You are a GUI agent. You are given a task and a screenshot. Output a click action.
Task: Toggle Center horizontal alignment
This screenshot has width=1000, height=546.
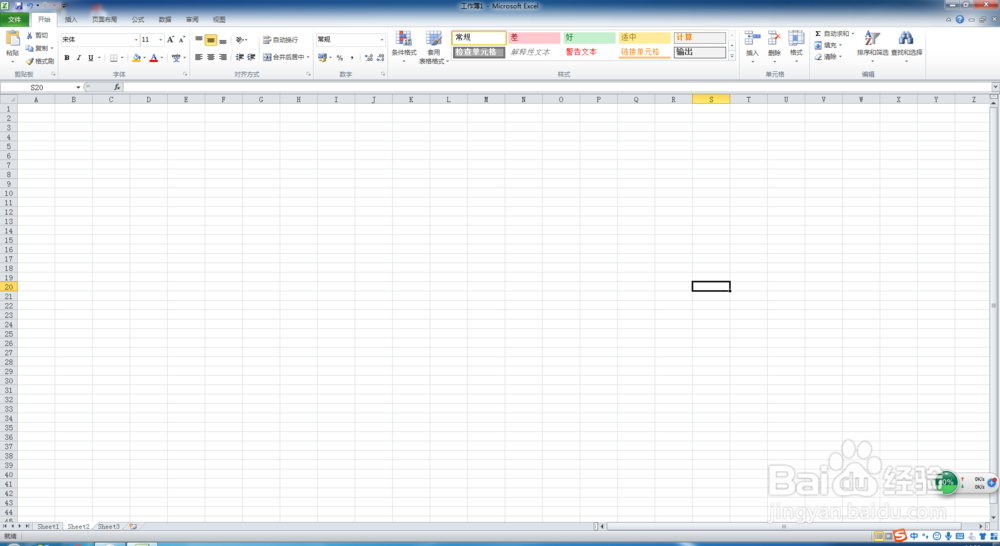click(210, 57)
